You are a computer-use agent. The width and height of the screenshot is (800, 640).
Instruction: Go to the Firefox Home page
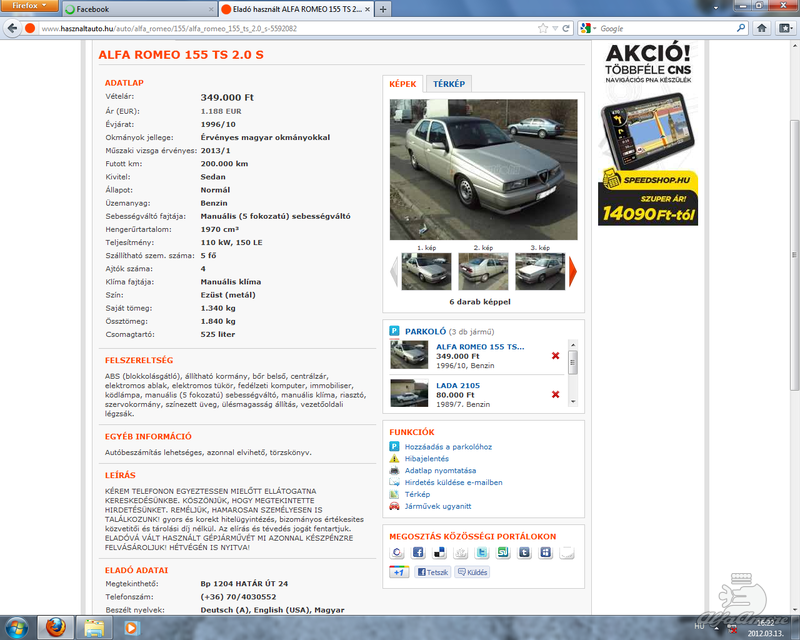pos(762,28)
